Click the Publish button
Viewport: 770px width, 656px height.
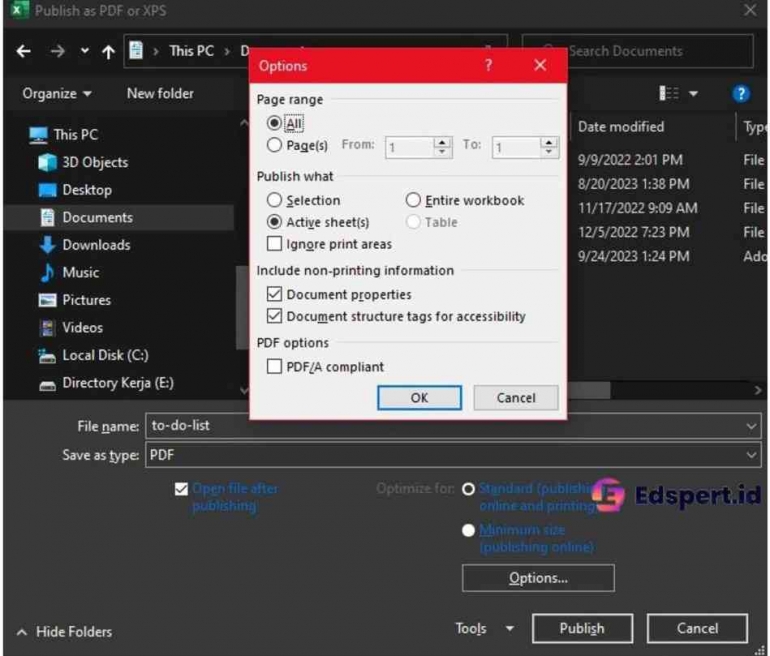click(x=582, y=629)
